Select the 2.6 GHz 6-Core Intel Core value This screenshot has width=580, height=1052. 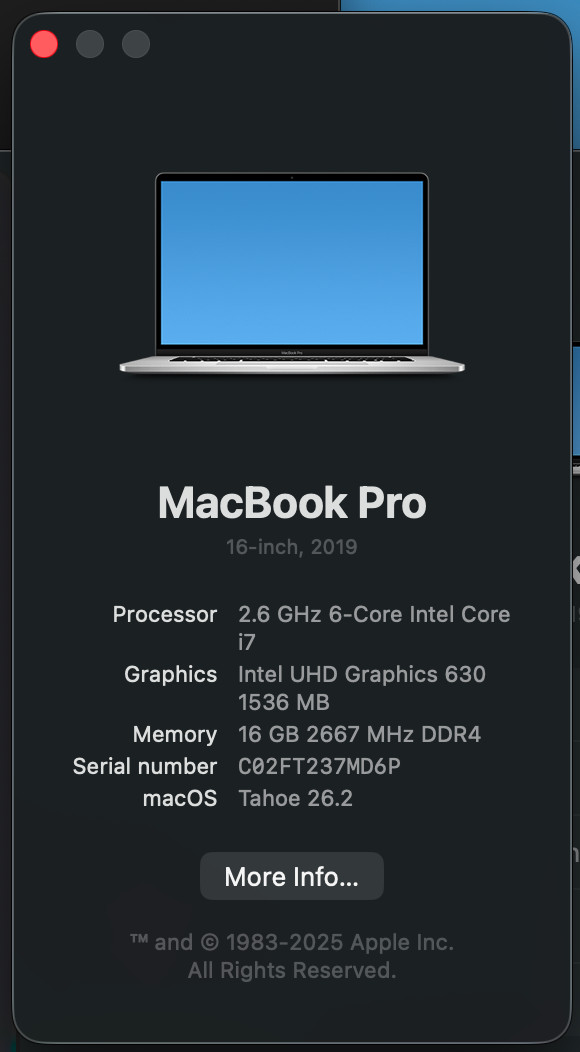(x=374, y=614)
